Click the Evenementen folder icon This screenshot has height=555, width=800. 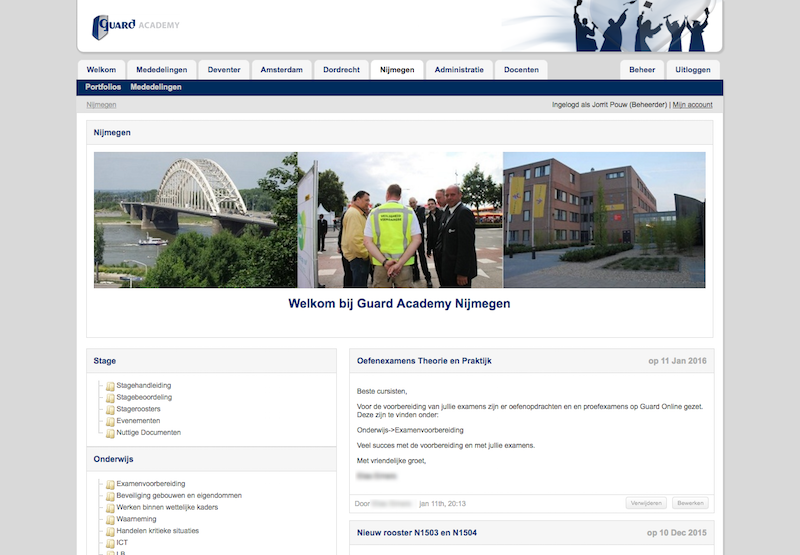[110, 421]
